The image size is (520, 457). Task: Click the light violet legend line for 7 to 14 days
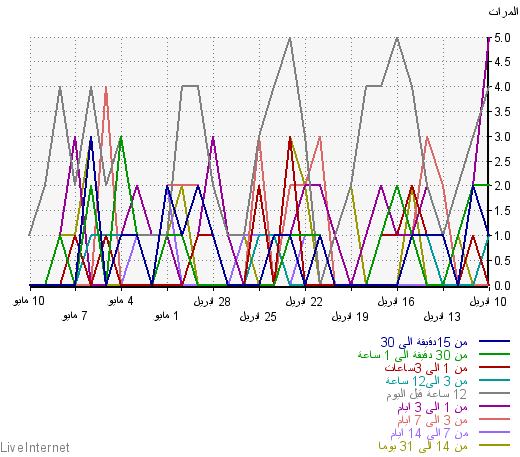pyautogui.click(x=494, y=432)
